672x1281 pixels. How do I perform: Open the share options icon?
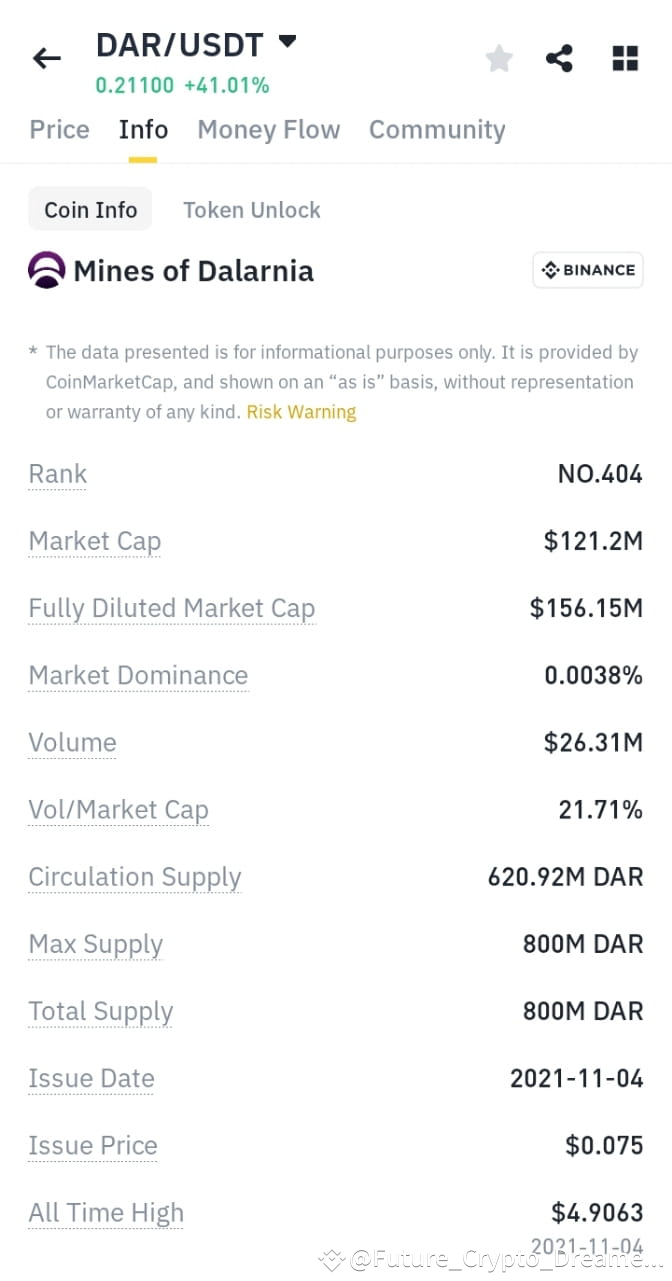pyautogui.click(x=559, y=58)
